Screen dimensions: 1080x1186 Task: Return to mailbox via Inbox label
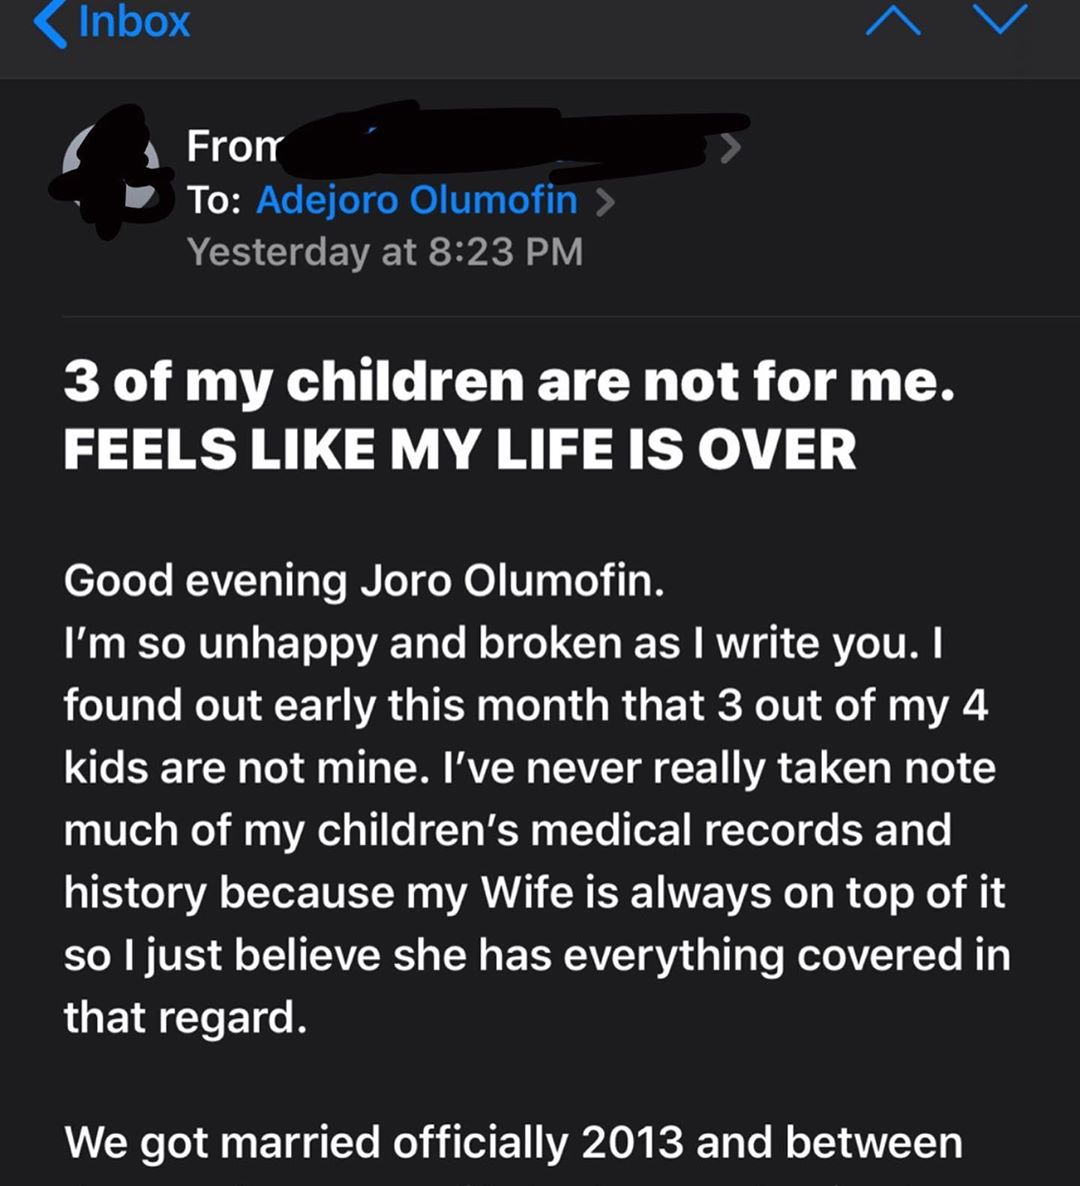[134, 22]
